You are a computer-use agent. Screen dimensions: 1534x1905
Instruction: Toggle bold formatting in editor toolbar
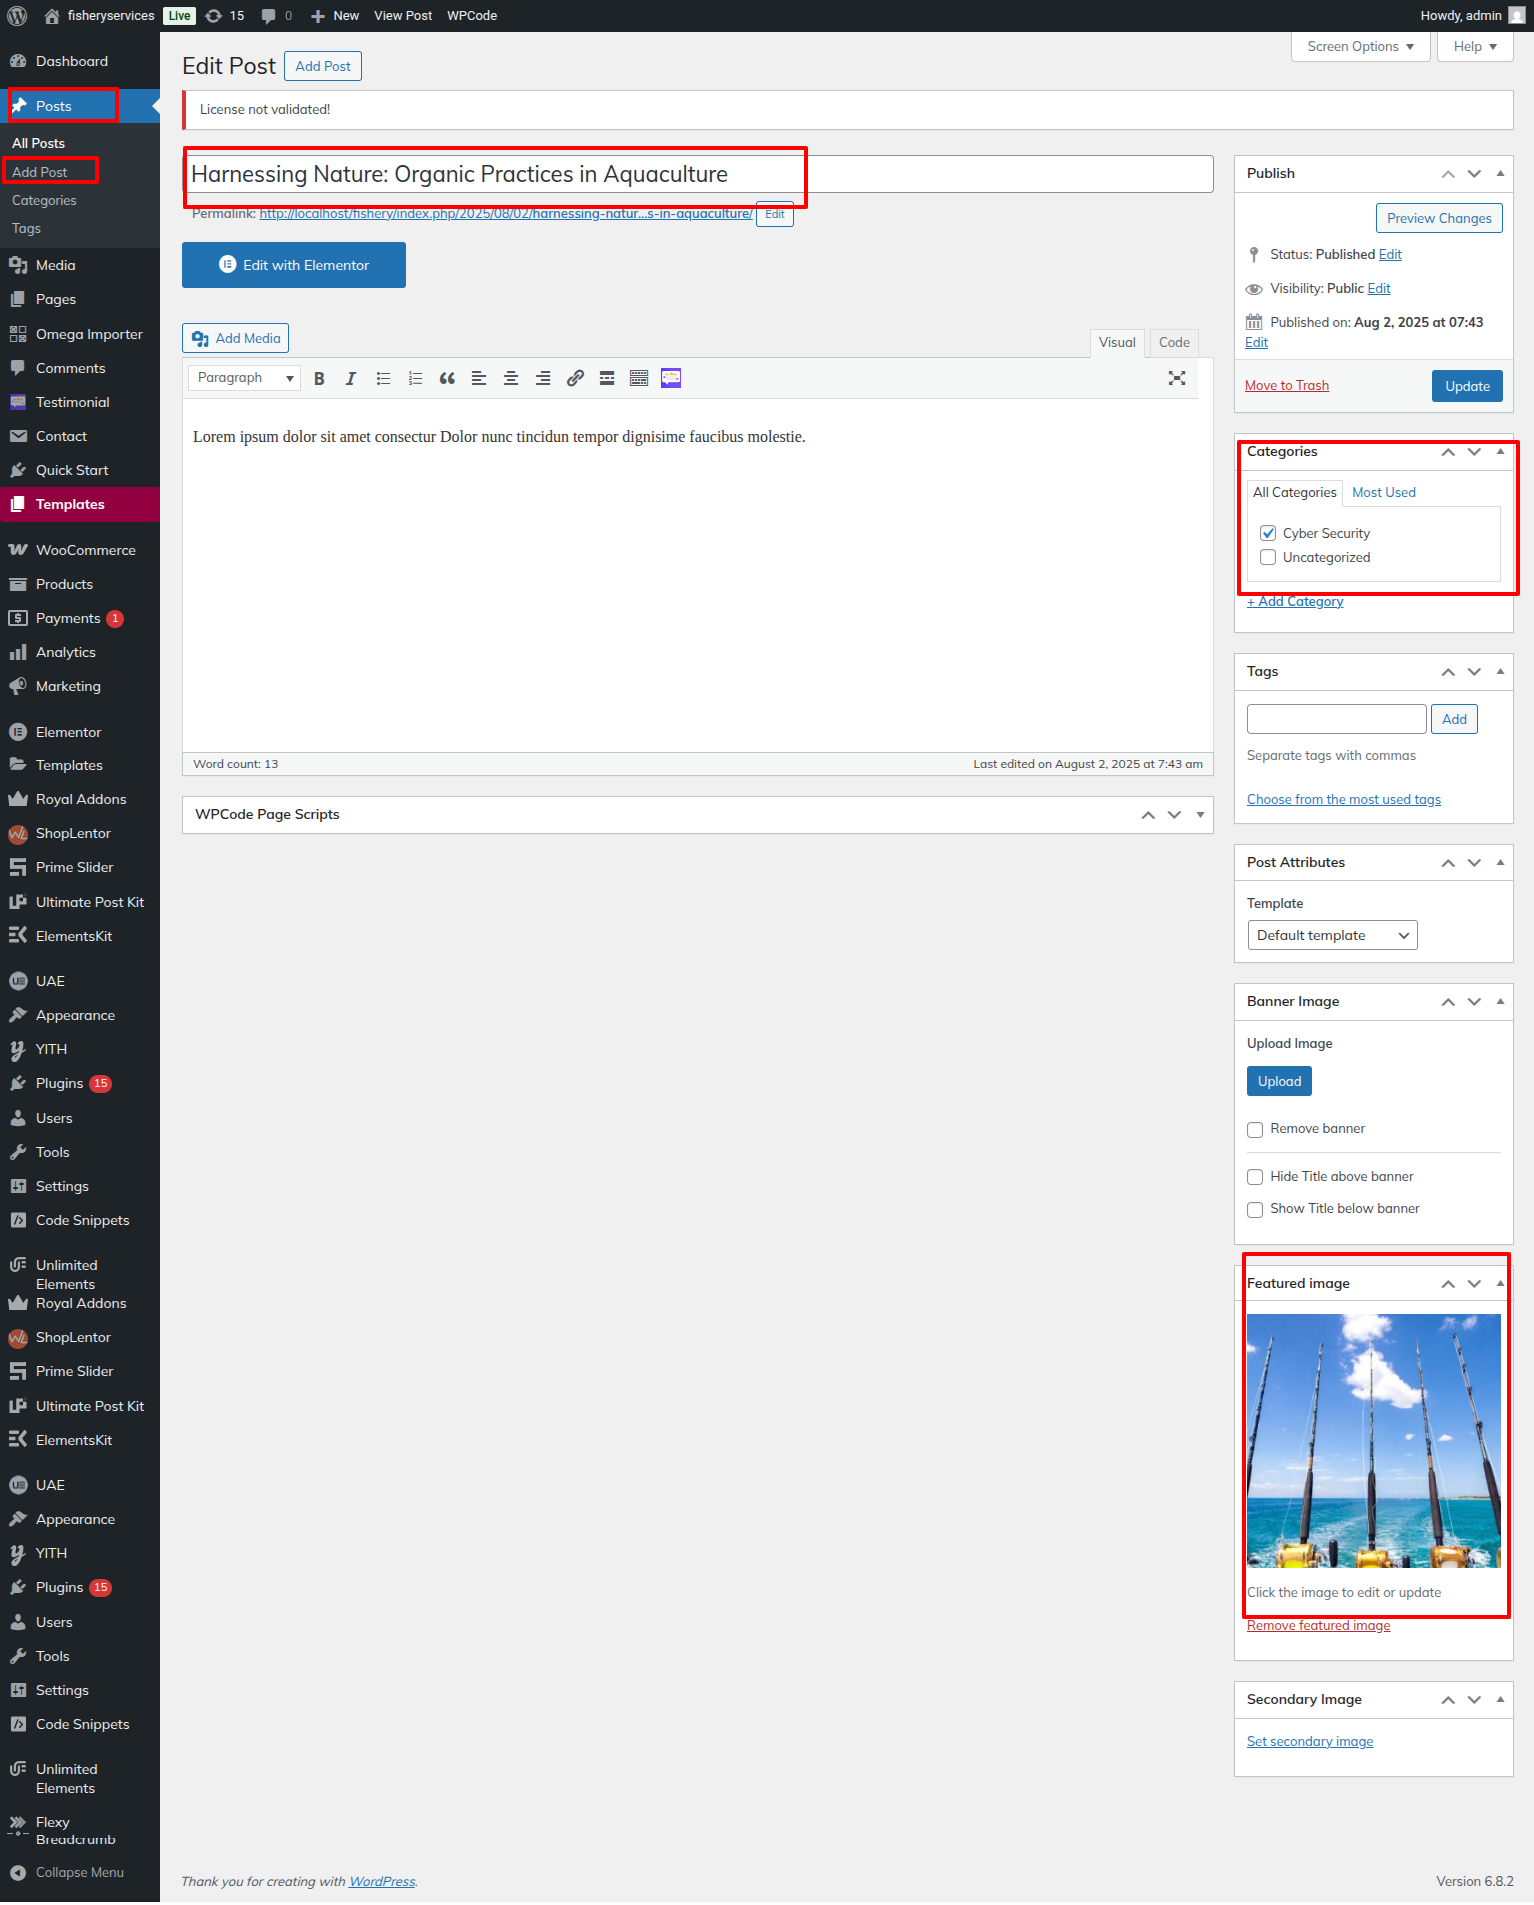click(x=319, y=378)
